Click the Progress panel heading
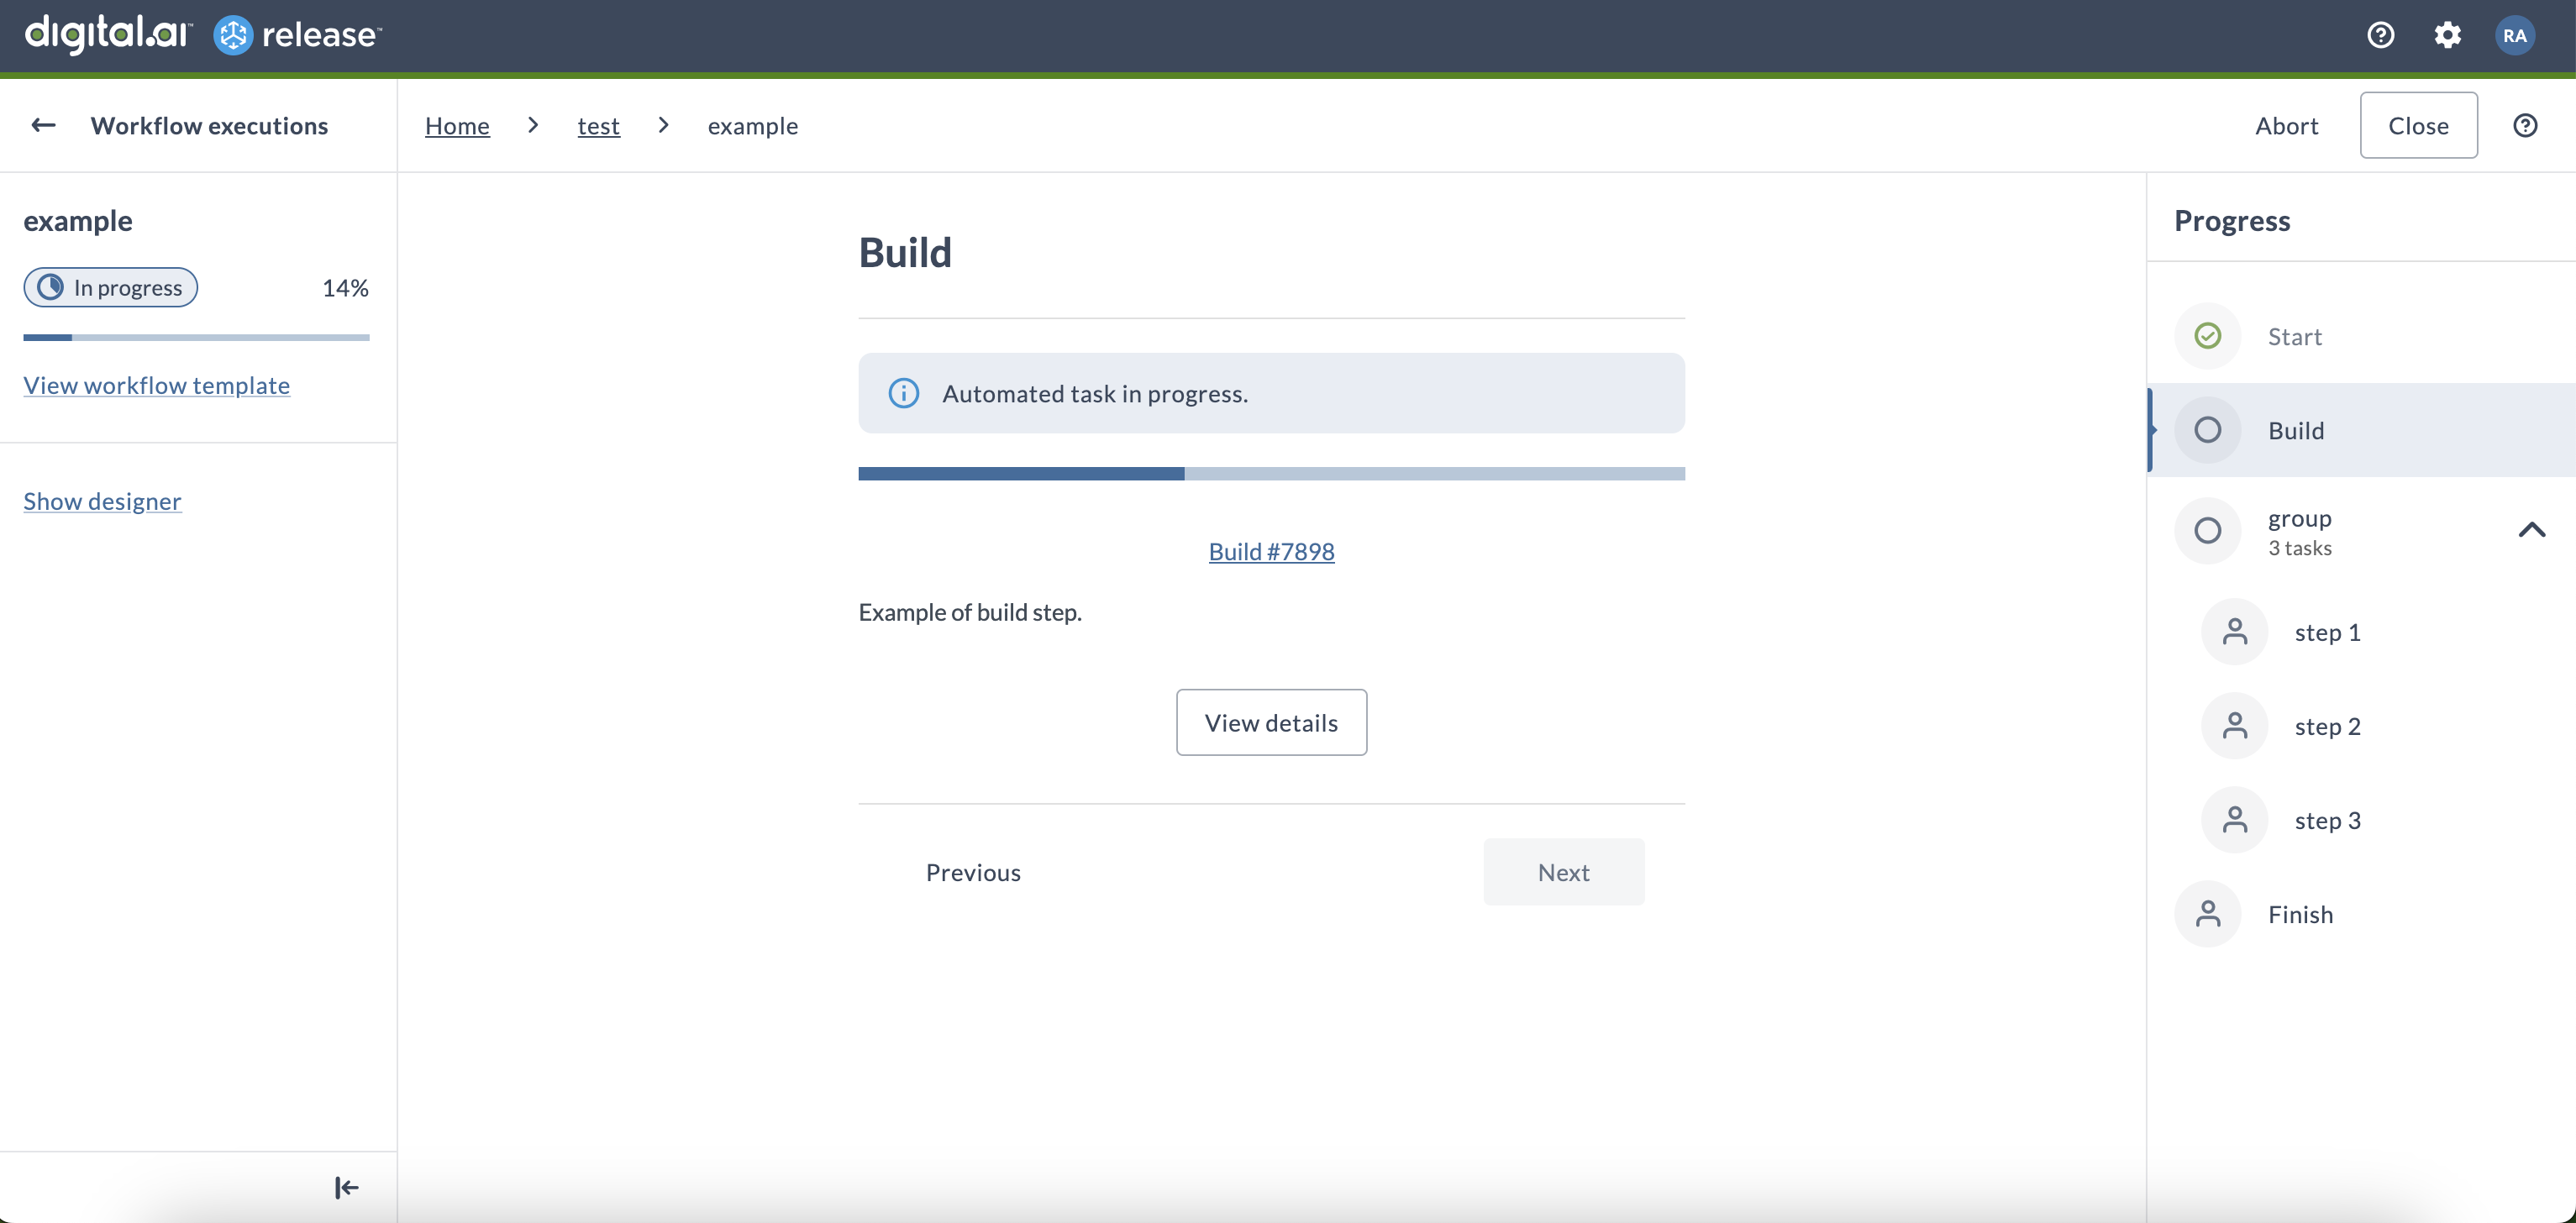Viewport: 2576px width, 1223px height. pyautogui.click(x=2232, y=220)
